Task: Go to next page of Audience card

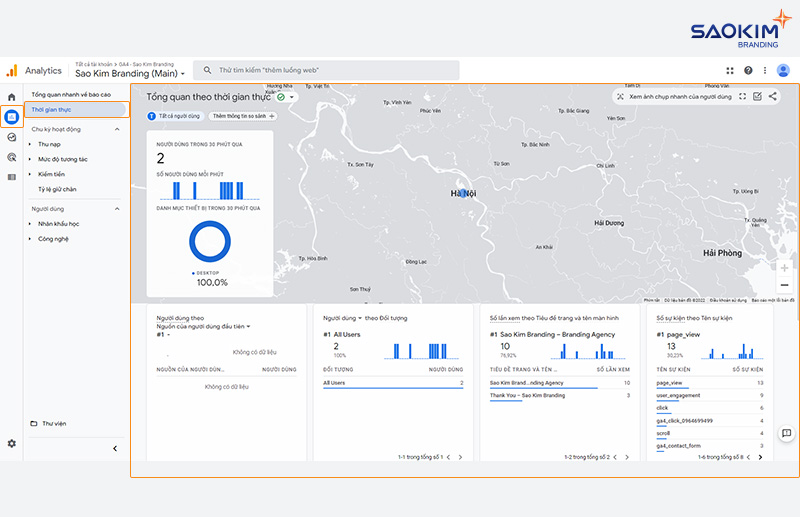Action: 460,457
